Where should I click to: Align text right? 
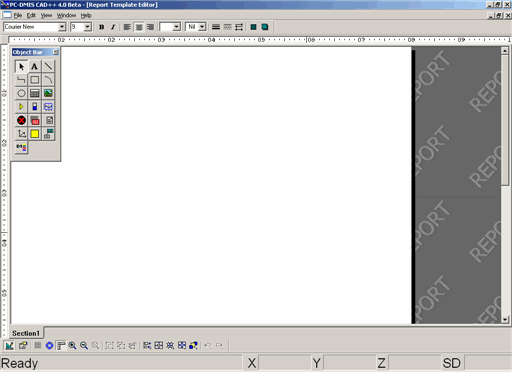tap(150, 27)
